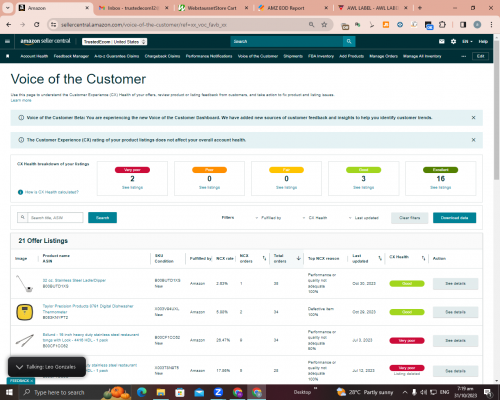
Task: Click the Taylor thermometer product thumbnail
Action: pos(25,312)
